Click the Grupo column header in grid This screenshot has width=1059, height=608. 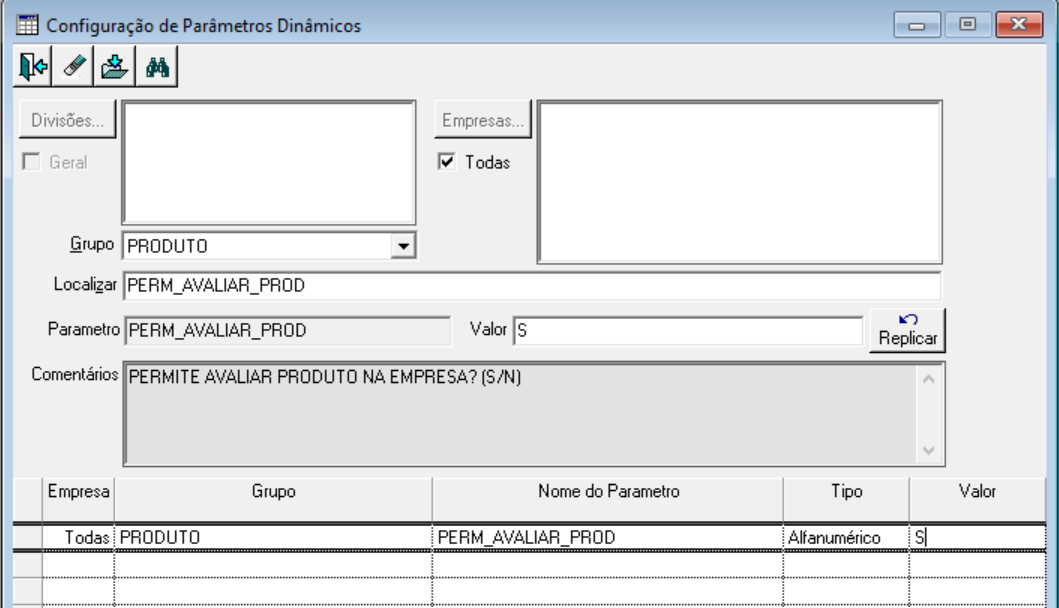[x=274, y=499]
